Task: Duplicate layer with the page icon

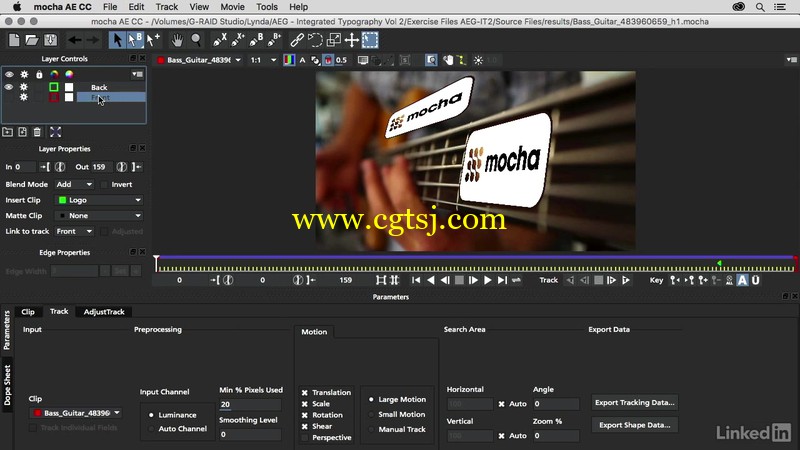Action: 22,132
